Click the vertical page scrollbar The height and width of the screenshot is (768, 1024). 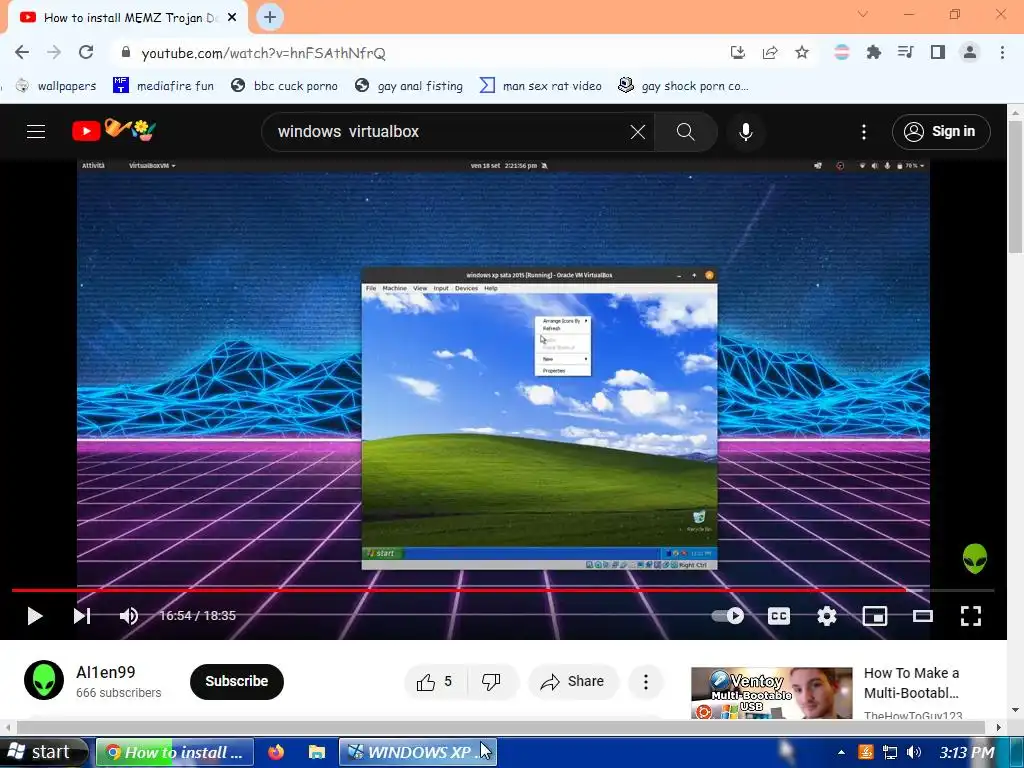(x=1015, y=187)
